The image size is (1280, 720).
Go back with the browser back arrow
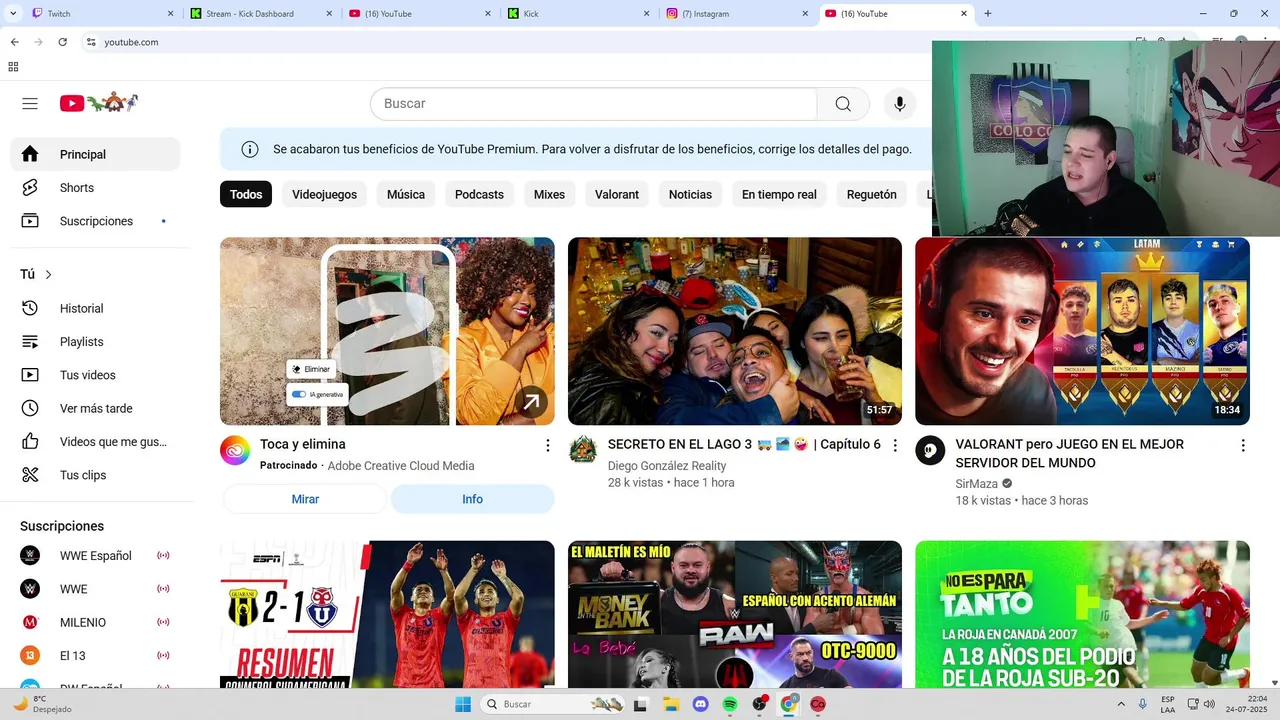(14, 42)
